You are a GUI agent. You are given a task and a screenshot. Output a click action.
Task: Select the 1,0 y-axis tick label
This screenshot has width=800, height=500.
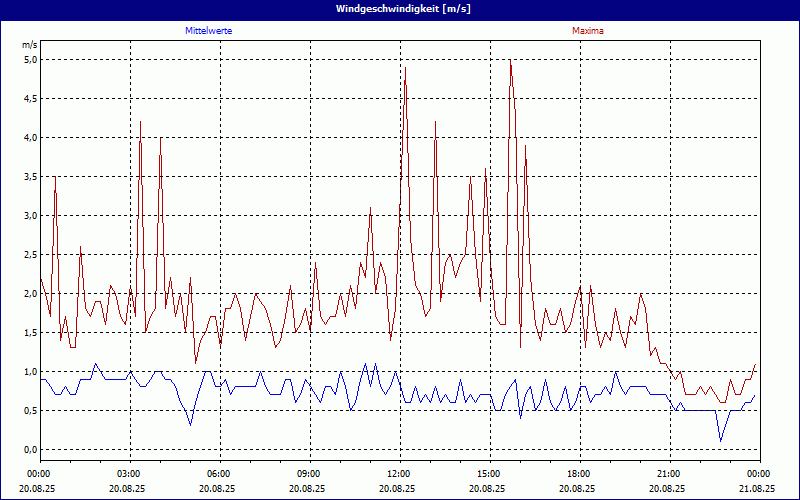(30, 371)
